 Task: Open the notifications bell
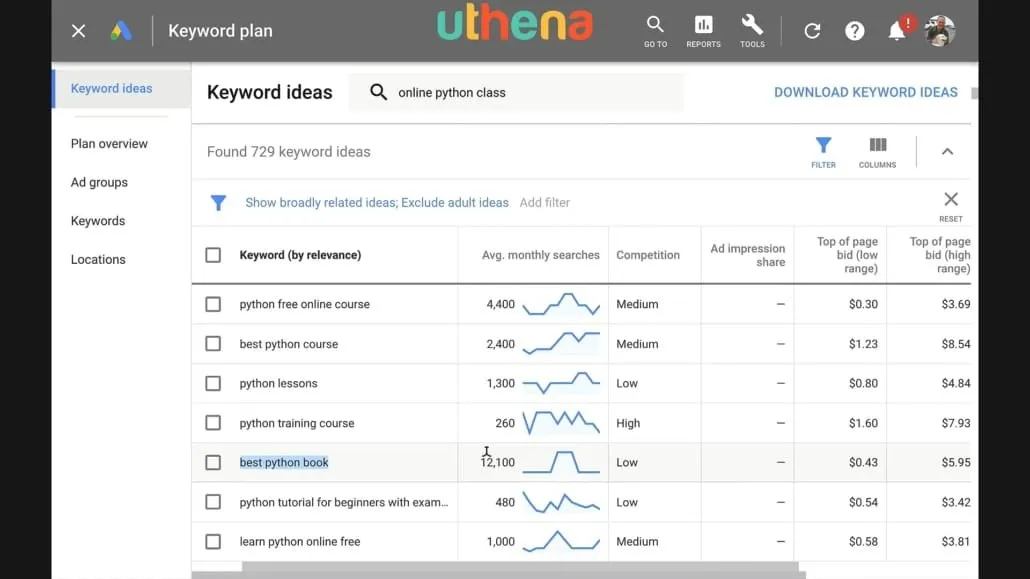click(x=897, y=30)
